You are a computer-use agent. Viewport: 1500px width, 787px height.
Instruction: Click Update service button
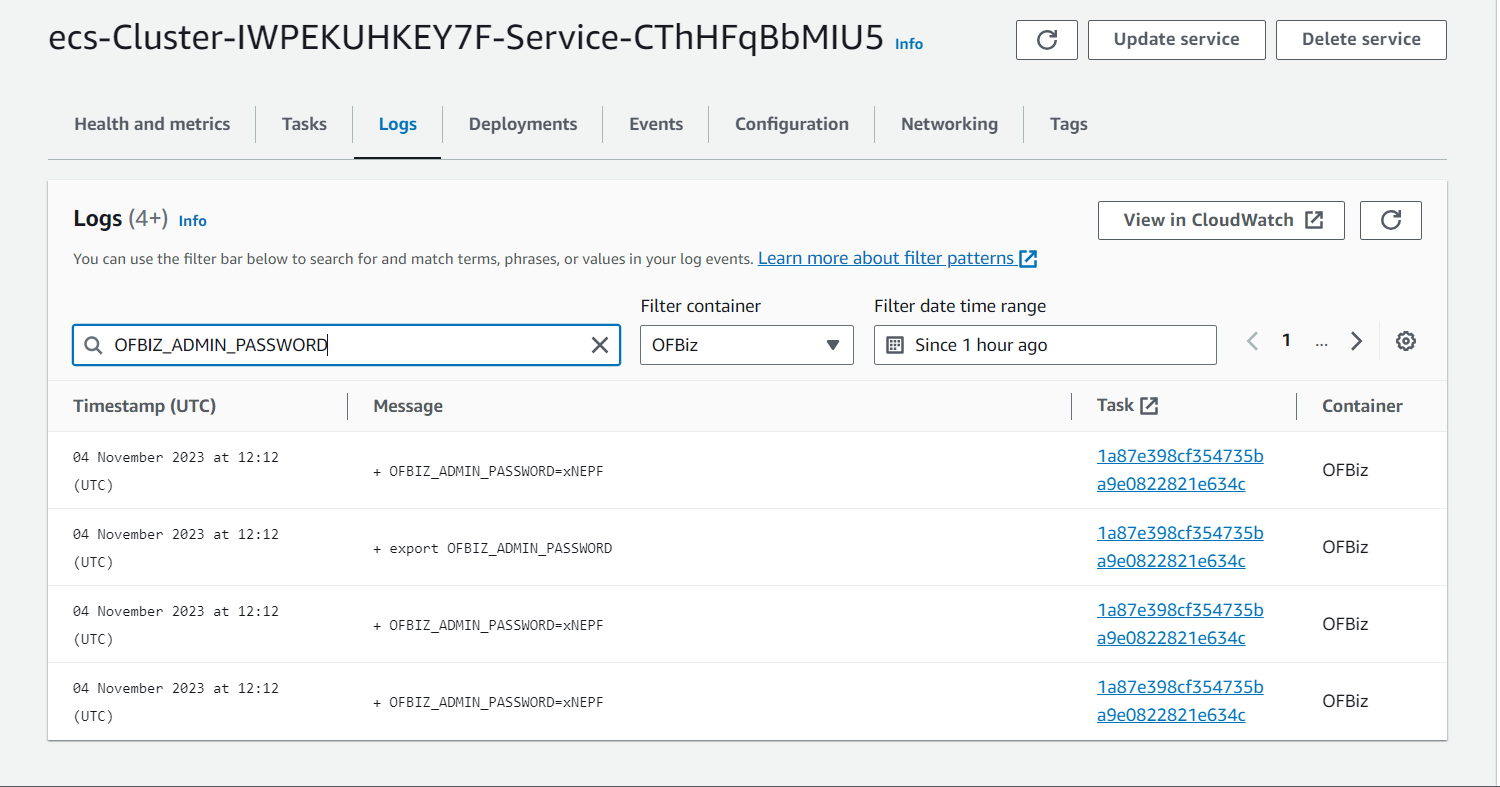tap(1176, 40)
